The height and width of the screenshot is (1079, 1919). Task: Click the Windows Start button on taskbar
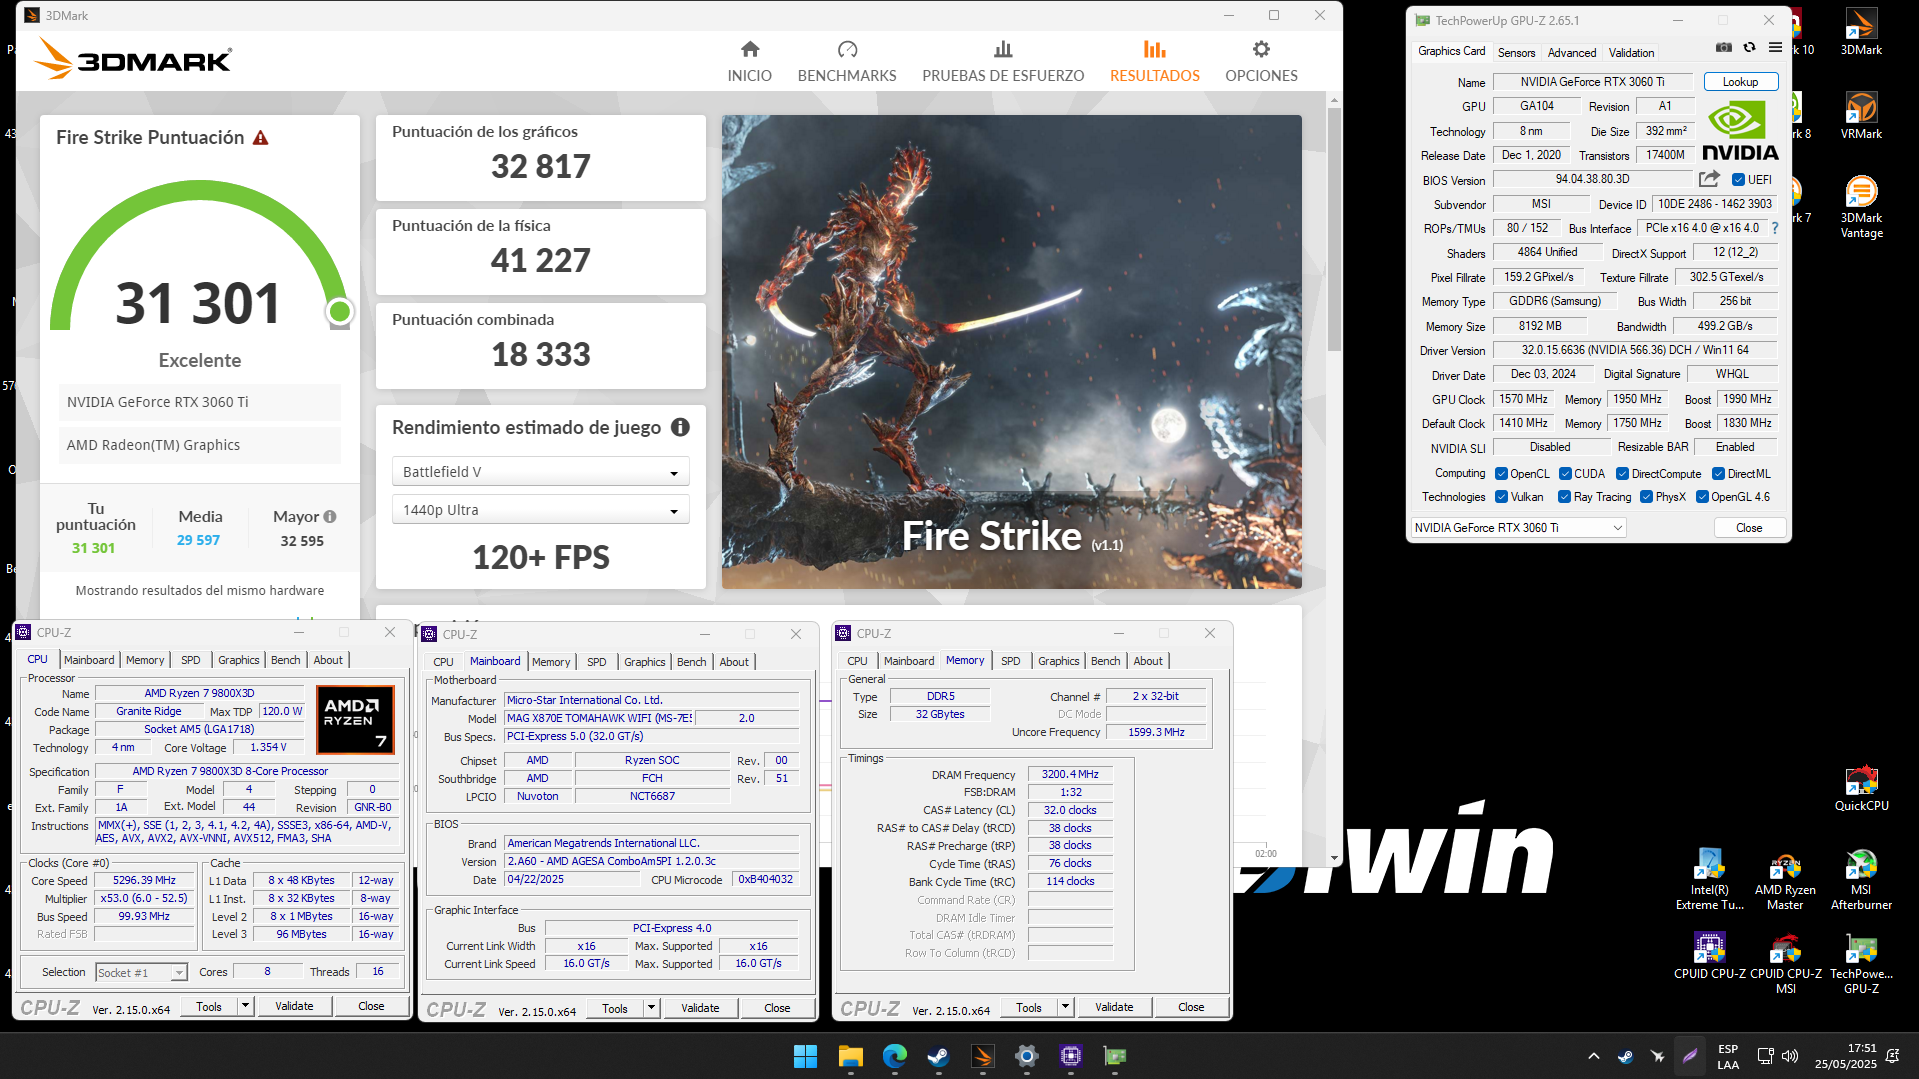(x=805, y=1056)
